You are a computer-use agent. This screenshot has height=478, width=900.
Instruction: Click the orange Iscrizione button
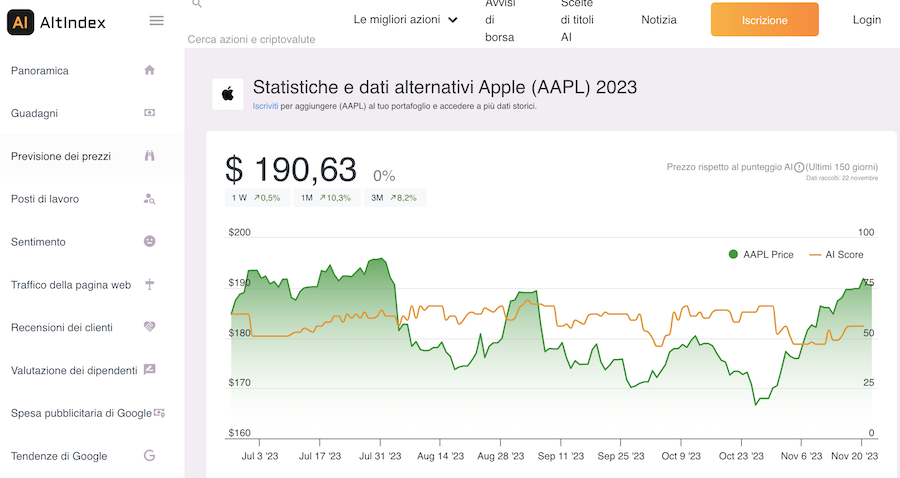click(765, 20)
